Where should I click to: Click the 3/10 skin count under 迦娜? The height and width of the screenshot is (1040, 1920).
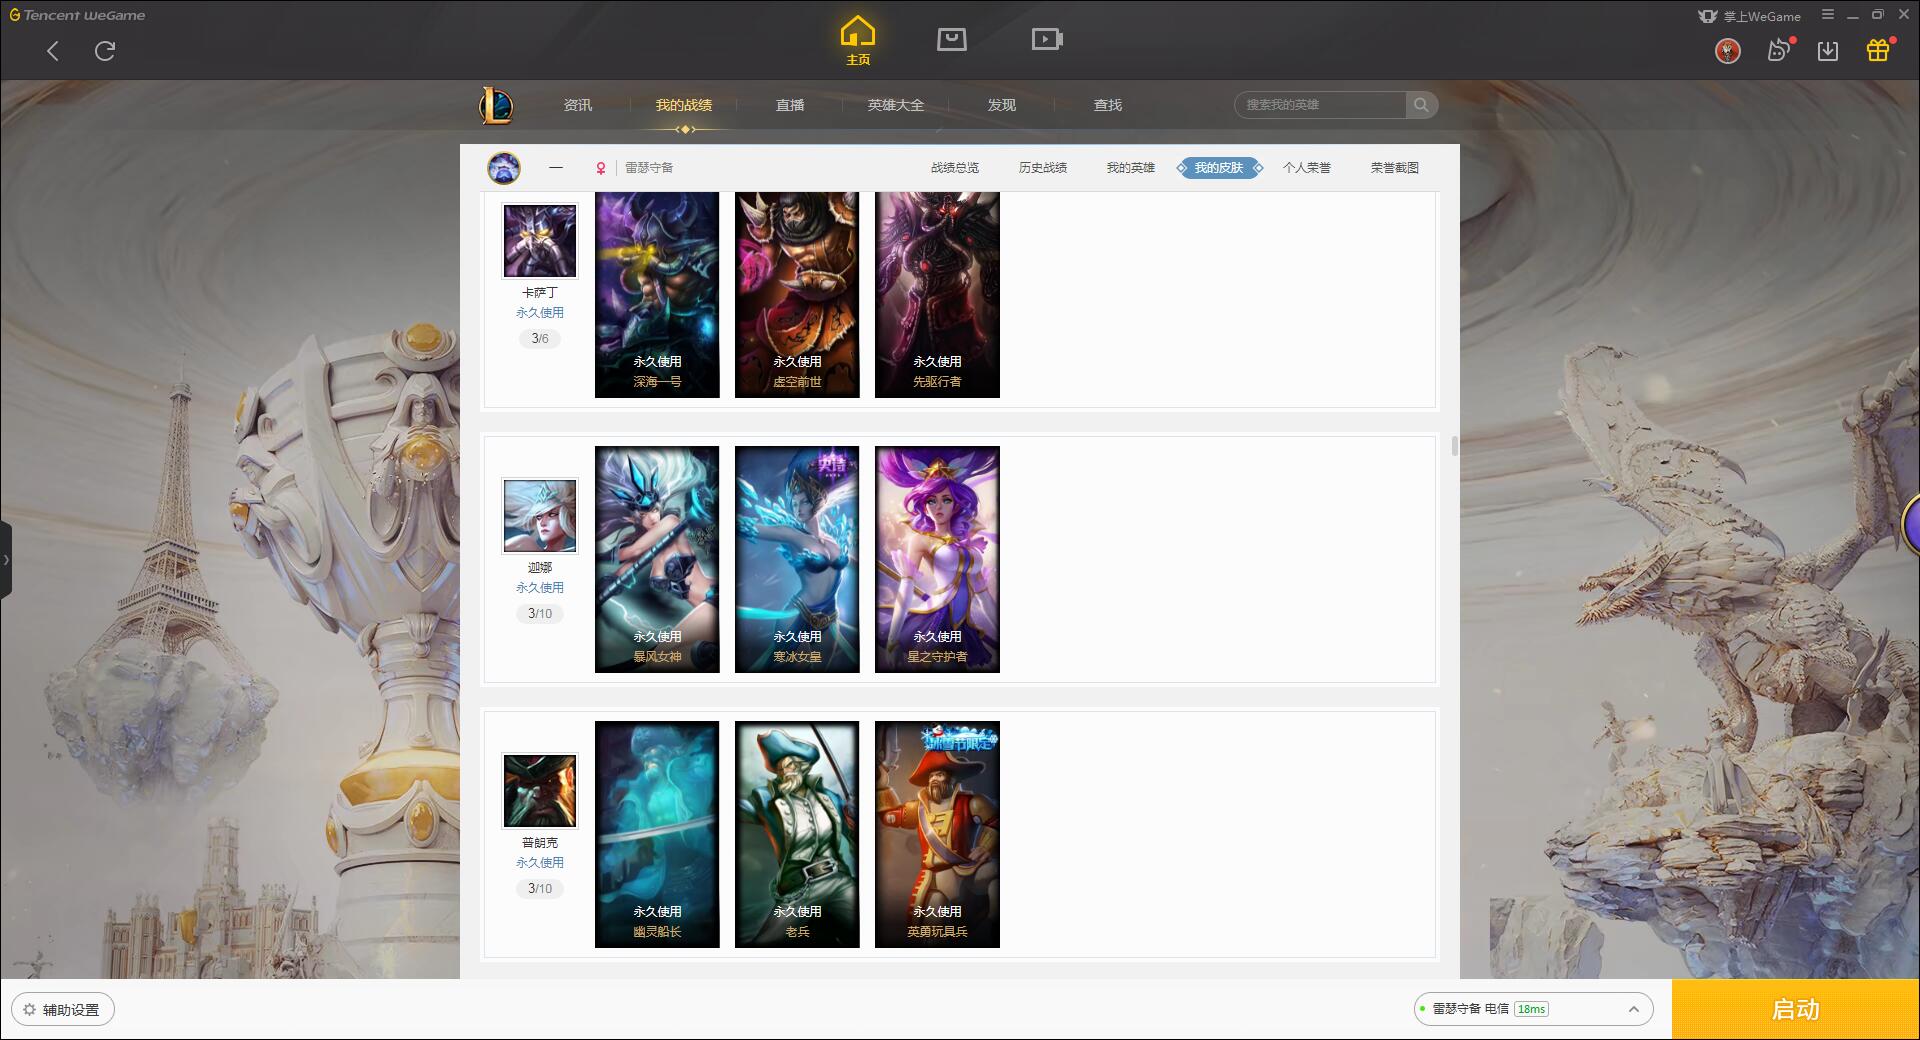(540, 614)
